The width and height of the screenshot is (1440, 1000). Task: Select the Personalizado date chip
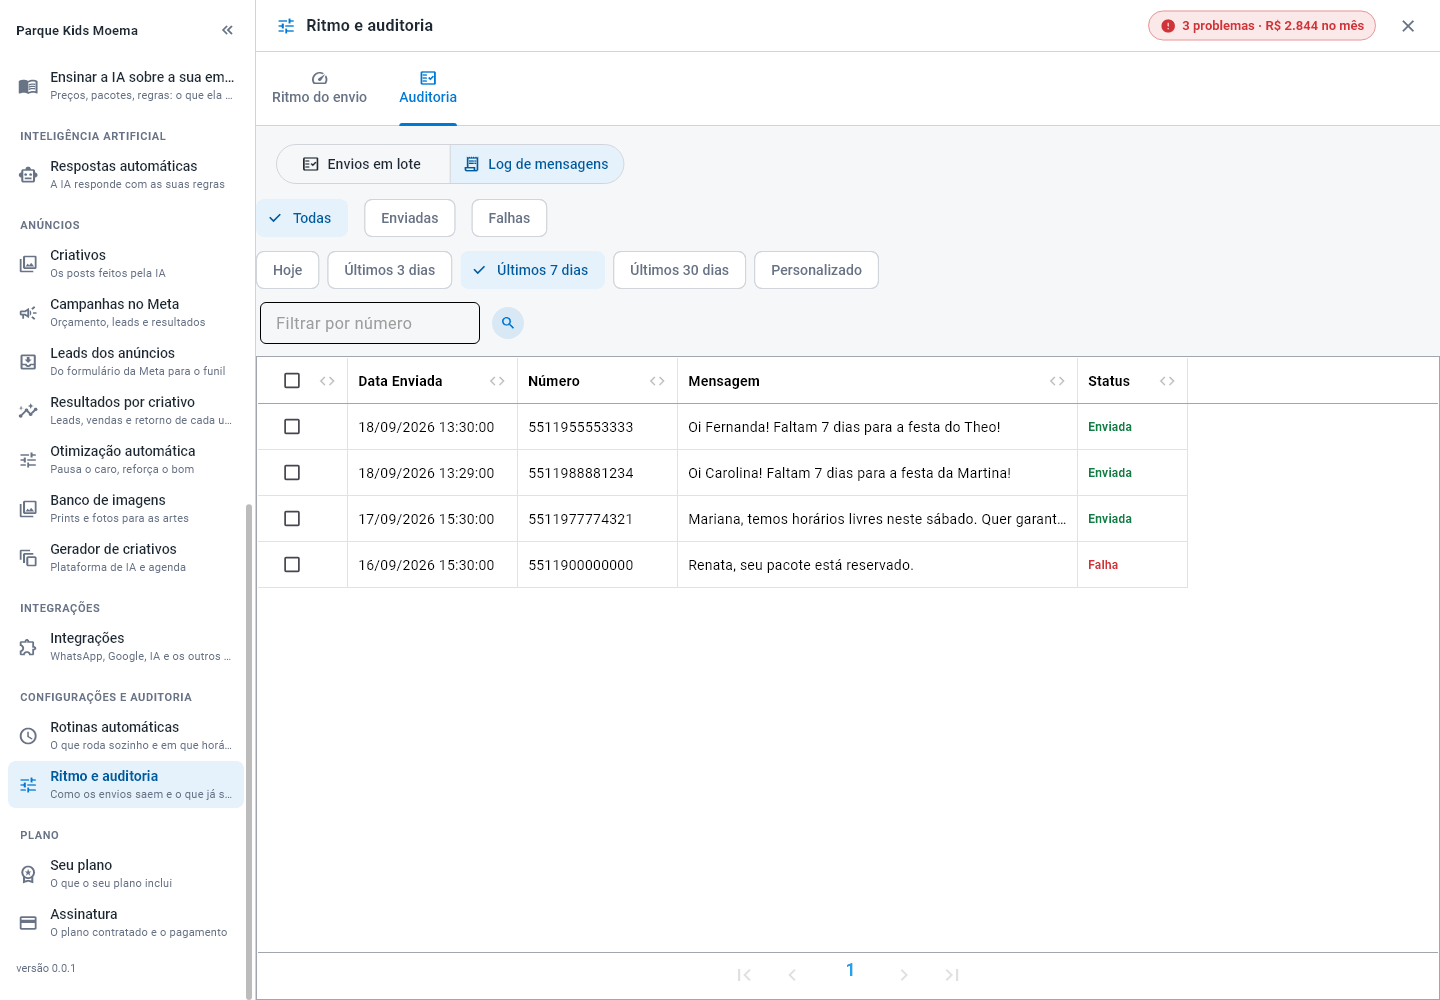(x=816, y=270)
